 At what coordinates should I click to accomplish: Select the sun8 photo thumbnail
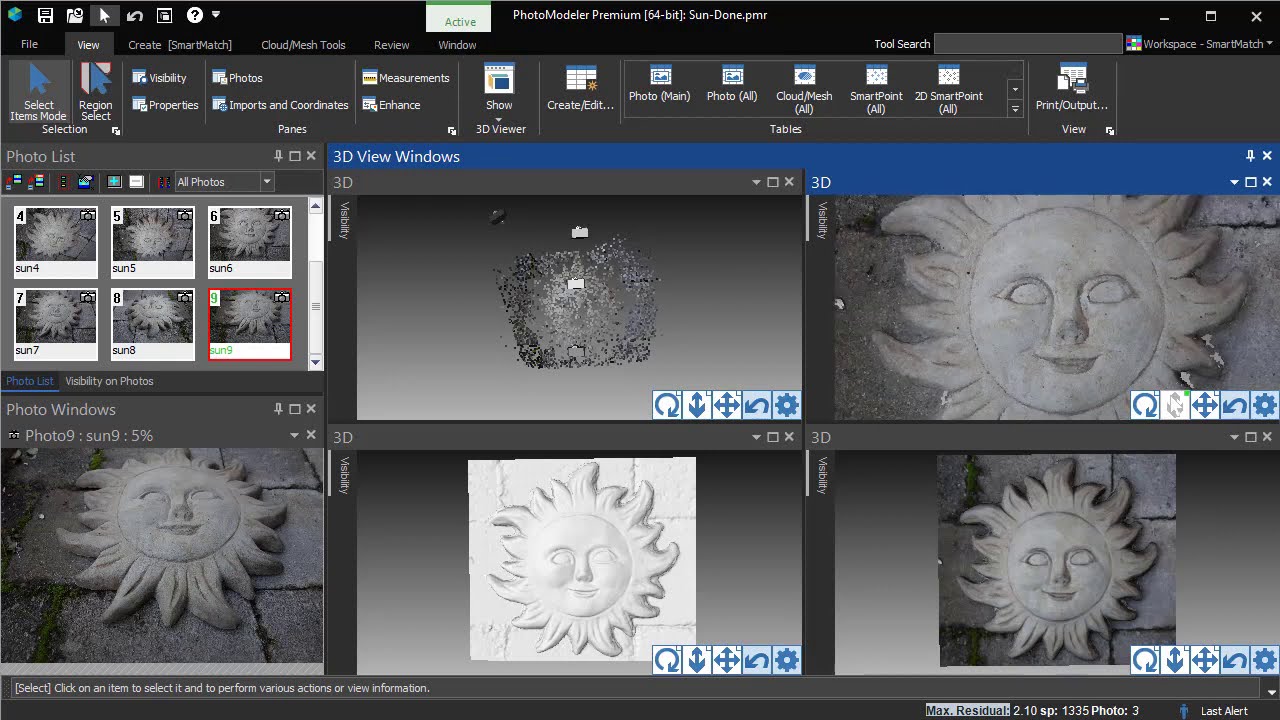click(153, 323)
